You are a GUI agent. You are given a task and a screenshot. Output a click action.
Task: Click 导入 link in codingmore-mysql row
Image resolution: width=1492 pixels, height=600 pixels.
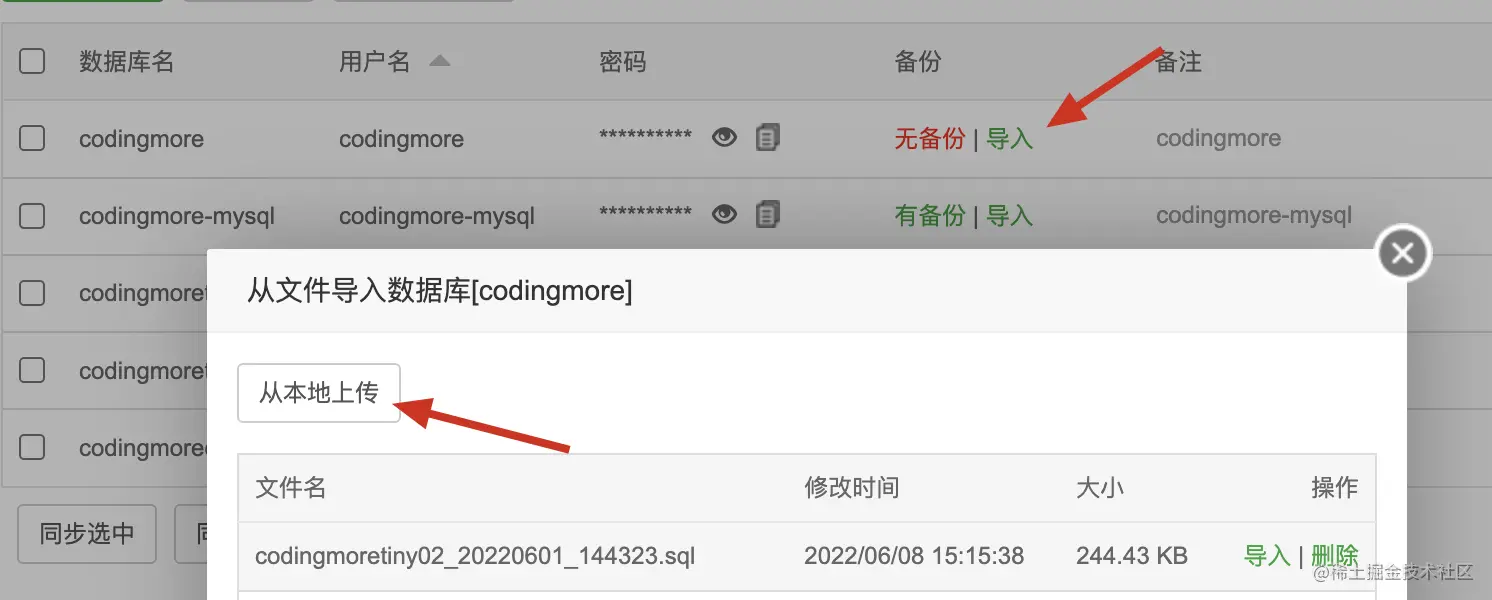[1009, 216]
